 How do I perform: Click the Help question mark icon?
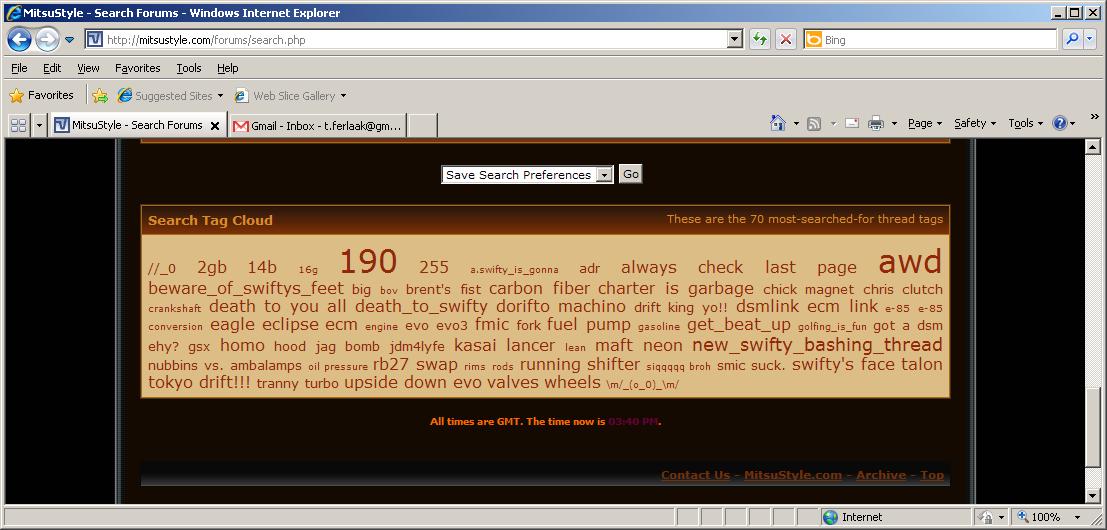[x=1059, y=123]
